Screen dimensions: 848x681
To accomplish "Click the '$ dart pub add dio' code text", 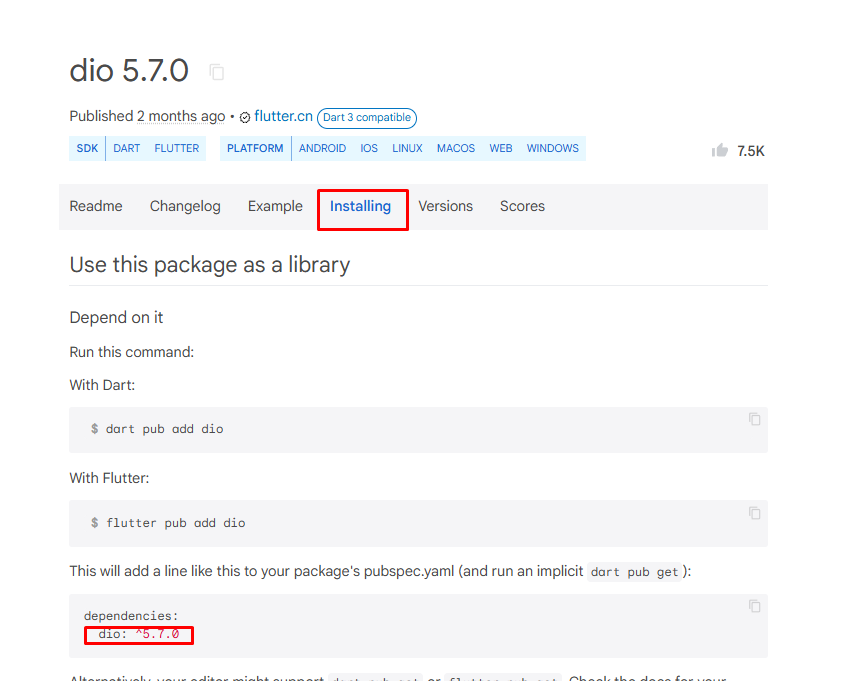I will [x=157, y=429].
